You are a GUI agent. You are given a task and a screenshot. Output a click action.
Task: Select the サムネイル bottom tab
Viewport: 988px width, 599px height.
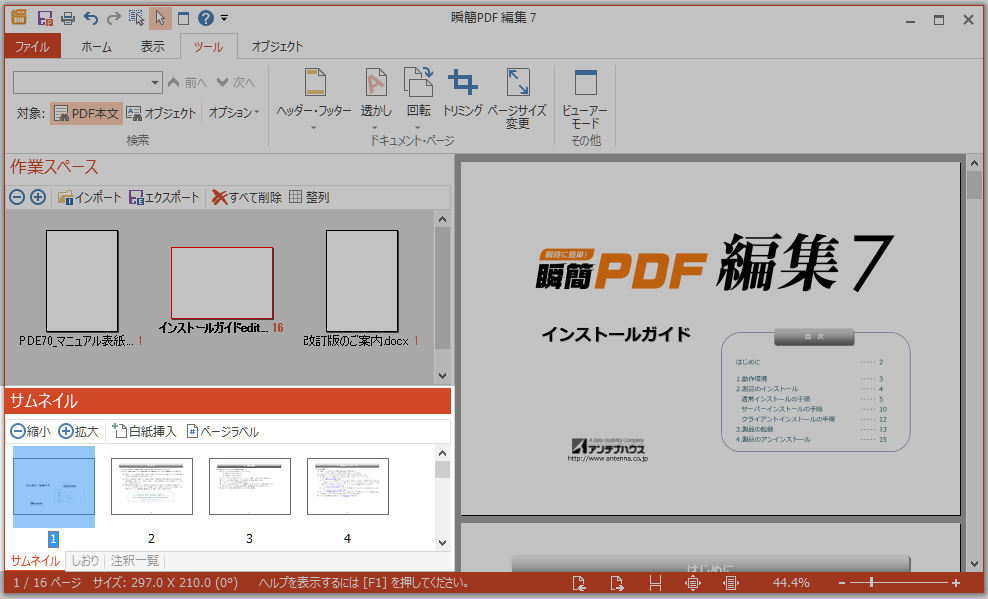(35, 561)
